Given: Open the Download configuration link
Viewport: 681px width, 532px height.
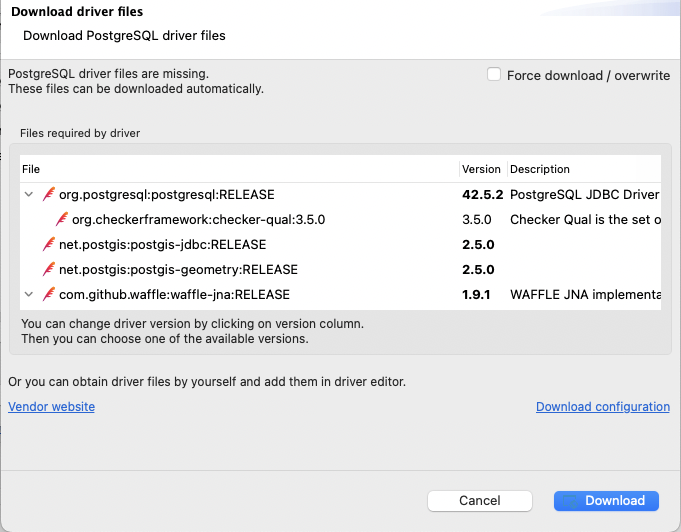Looking at the screenshot, I should (x=603, y=407).
